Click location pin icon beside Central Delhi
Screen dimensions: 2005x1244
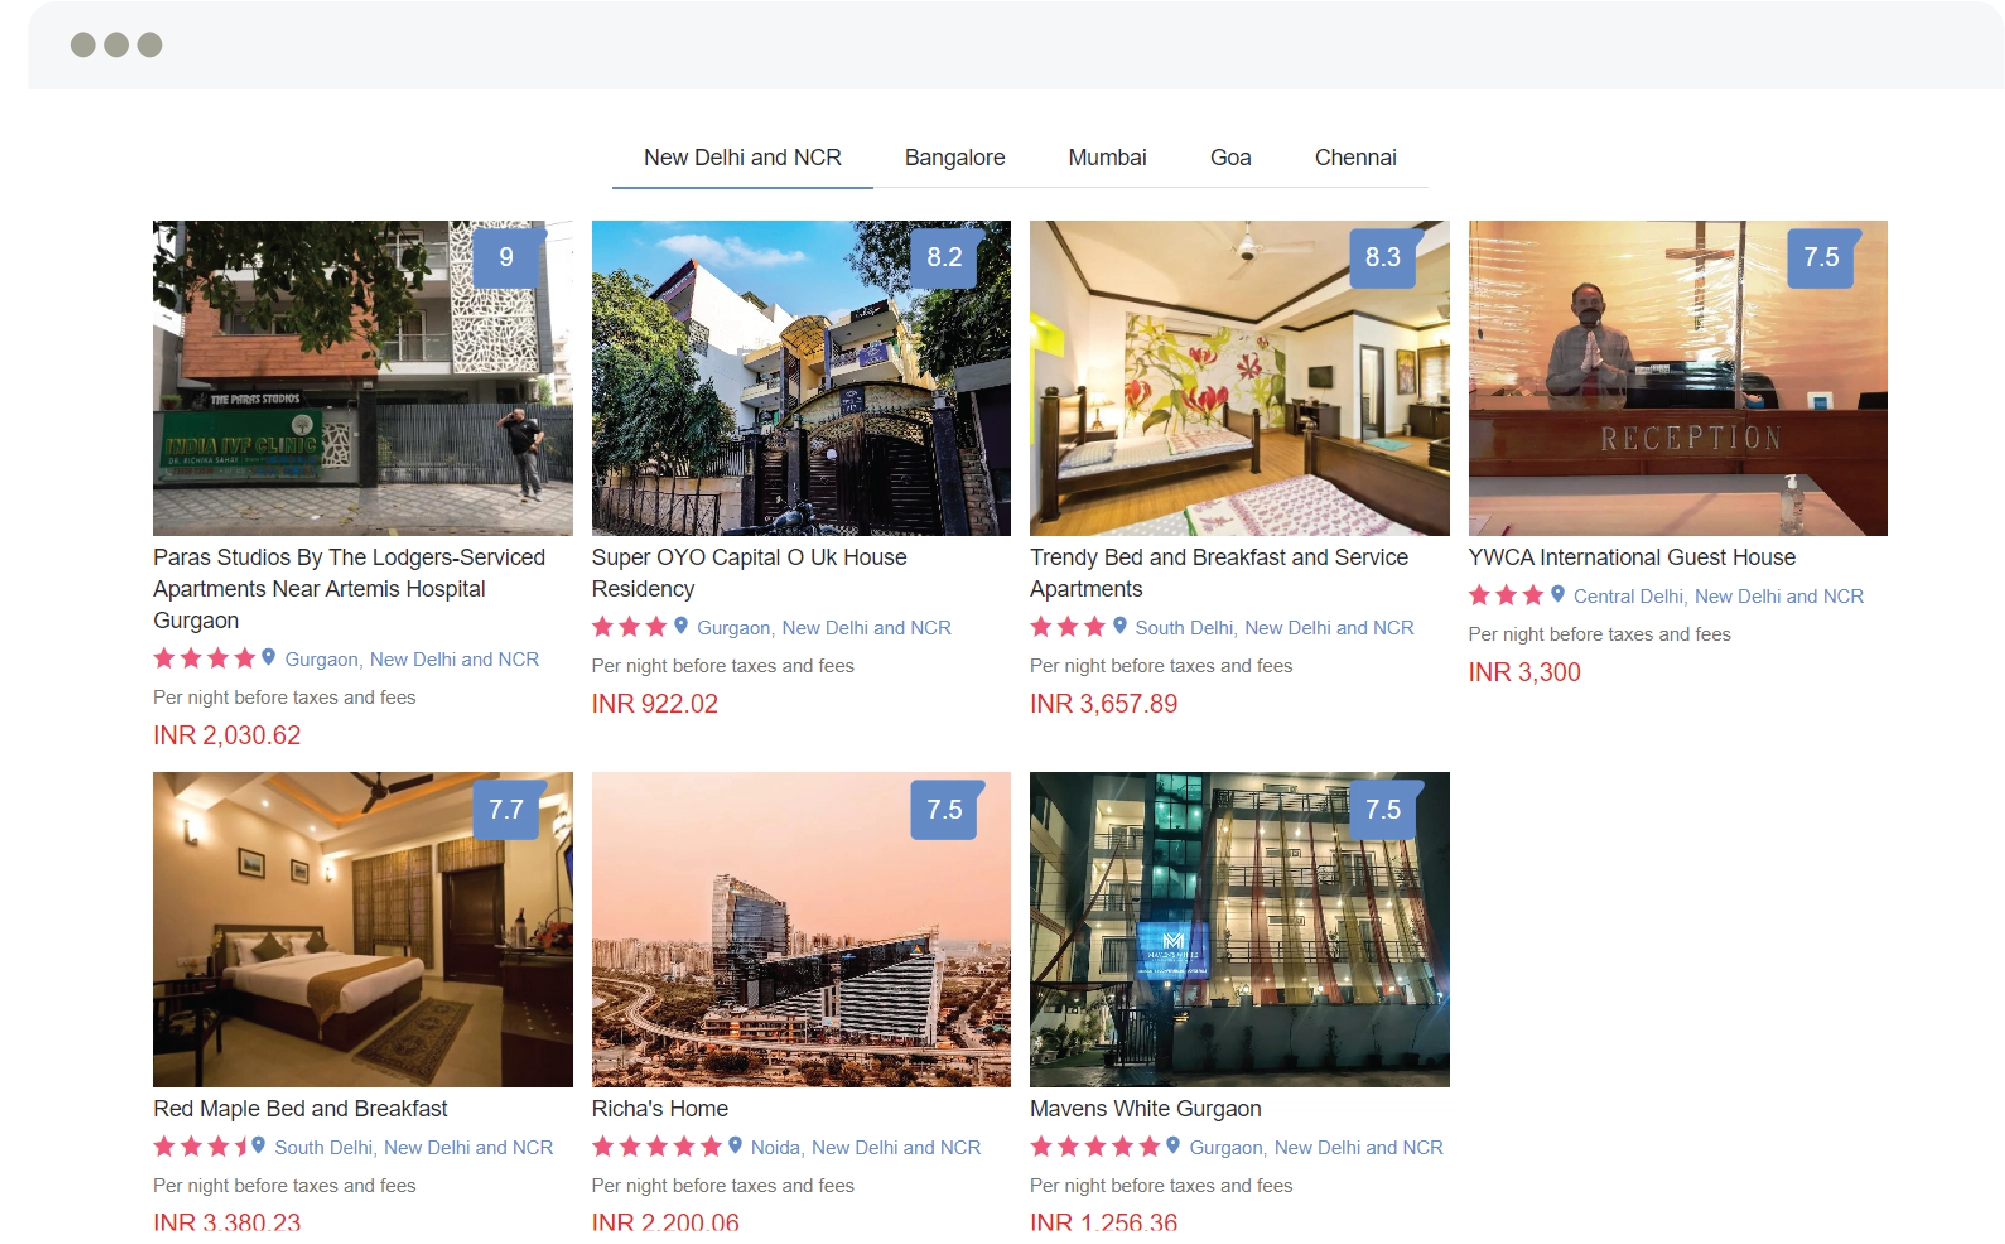click(1557, 594)
